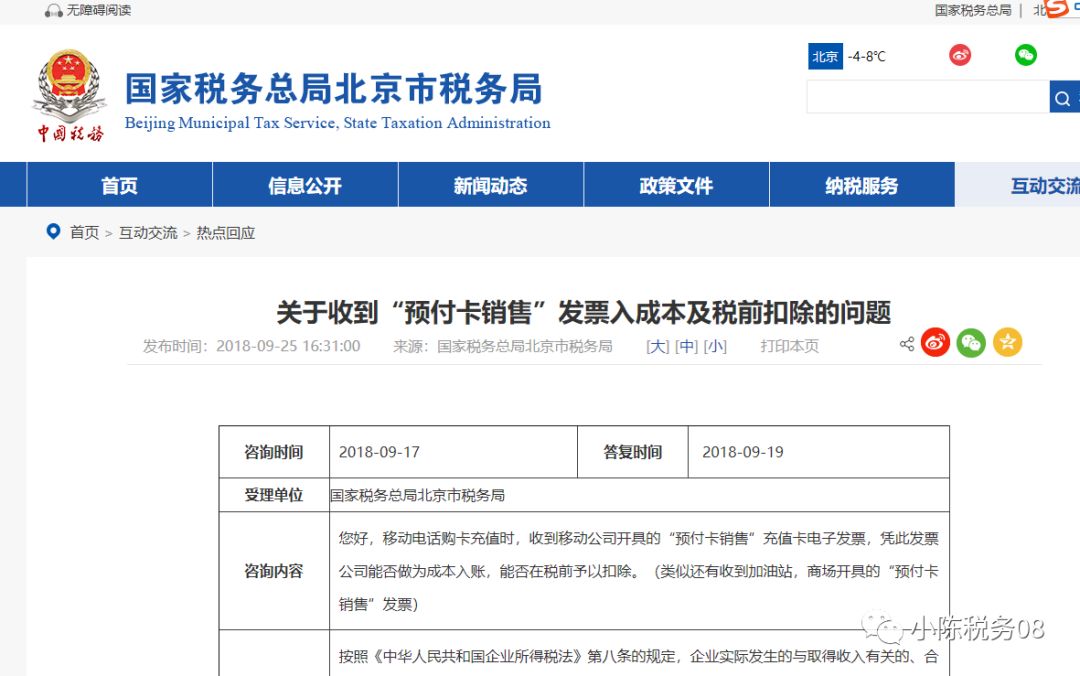
Task: Click the magnifier search button
Action: (1063, 97)
